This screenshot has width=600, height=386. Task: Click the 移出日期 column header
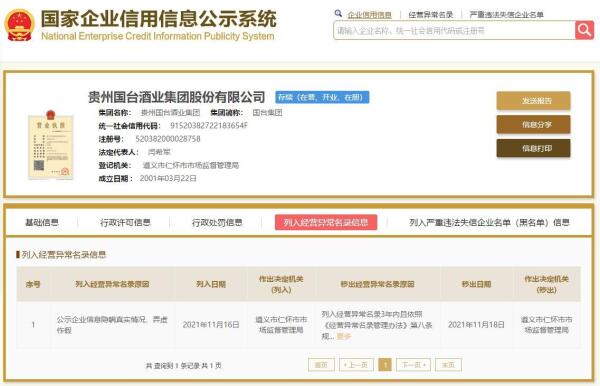click(476, 284)
